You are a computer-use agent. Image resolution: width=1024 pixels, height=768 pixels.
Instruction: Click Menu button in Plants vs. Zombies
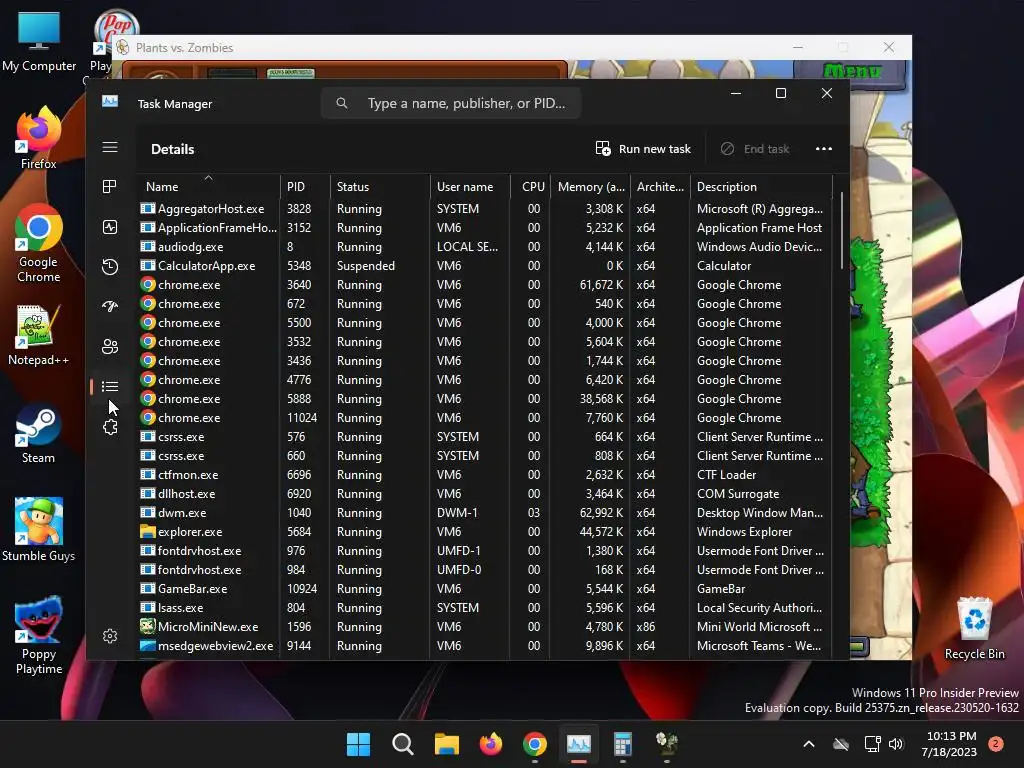851,71
